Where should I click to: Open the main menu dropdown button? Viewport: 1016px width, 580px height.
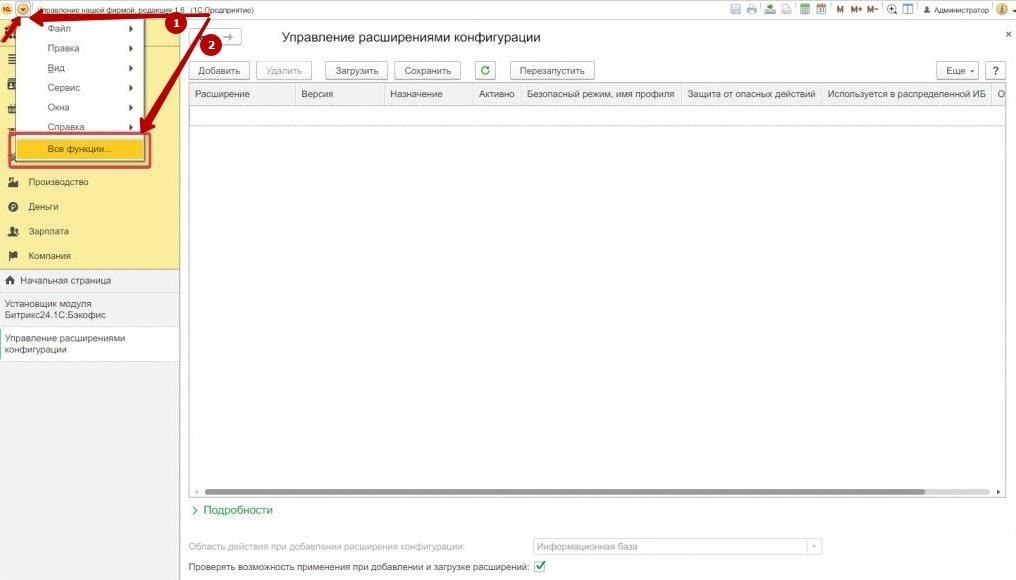pos(23,9)
